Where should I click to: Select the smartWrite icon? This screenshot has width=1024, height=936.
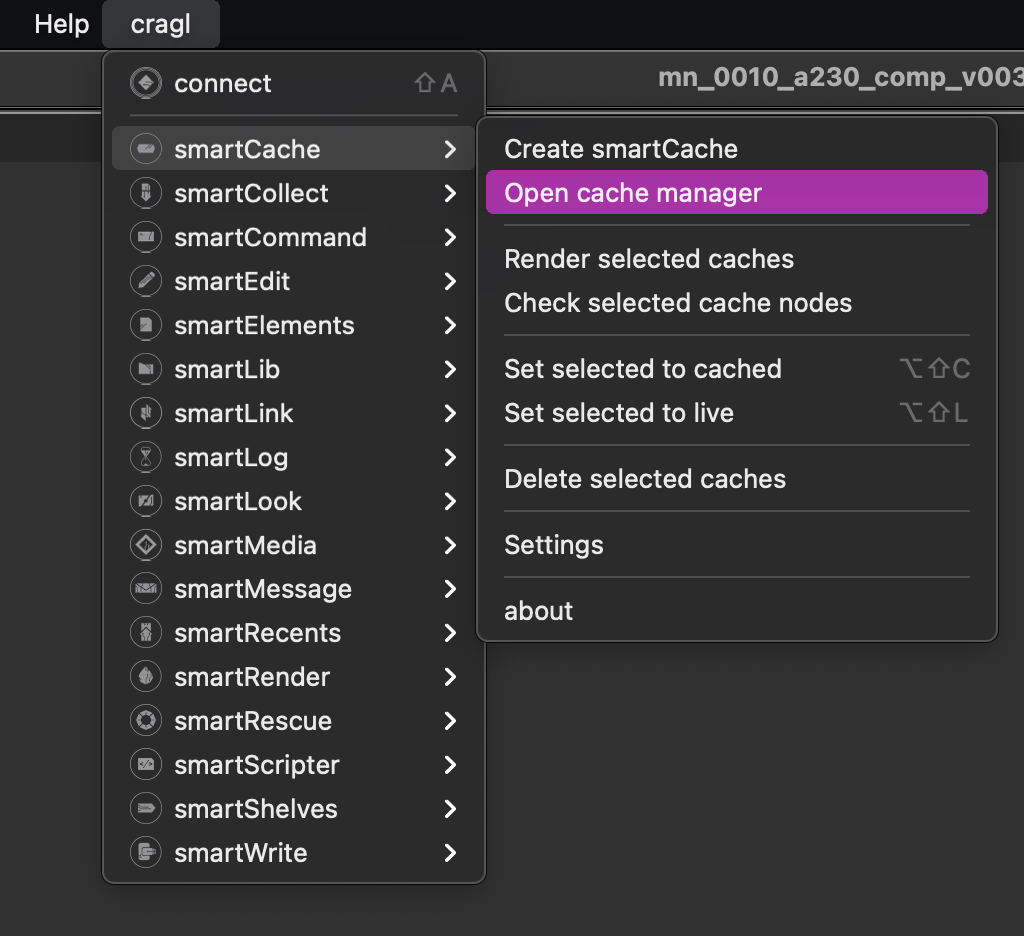(x=146, y=853)
